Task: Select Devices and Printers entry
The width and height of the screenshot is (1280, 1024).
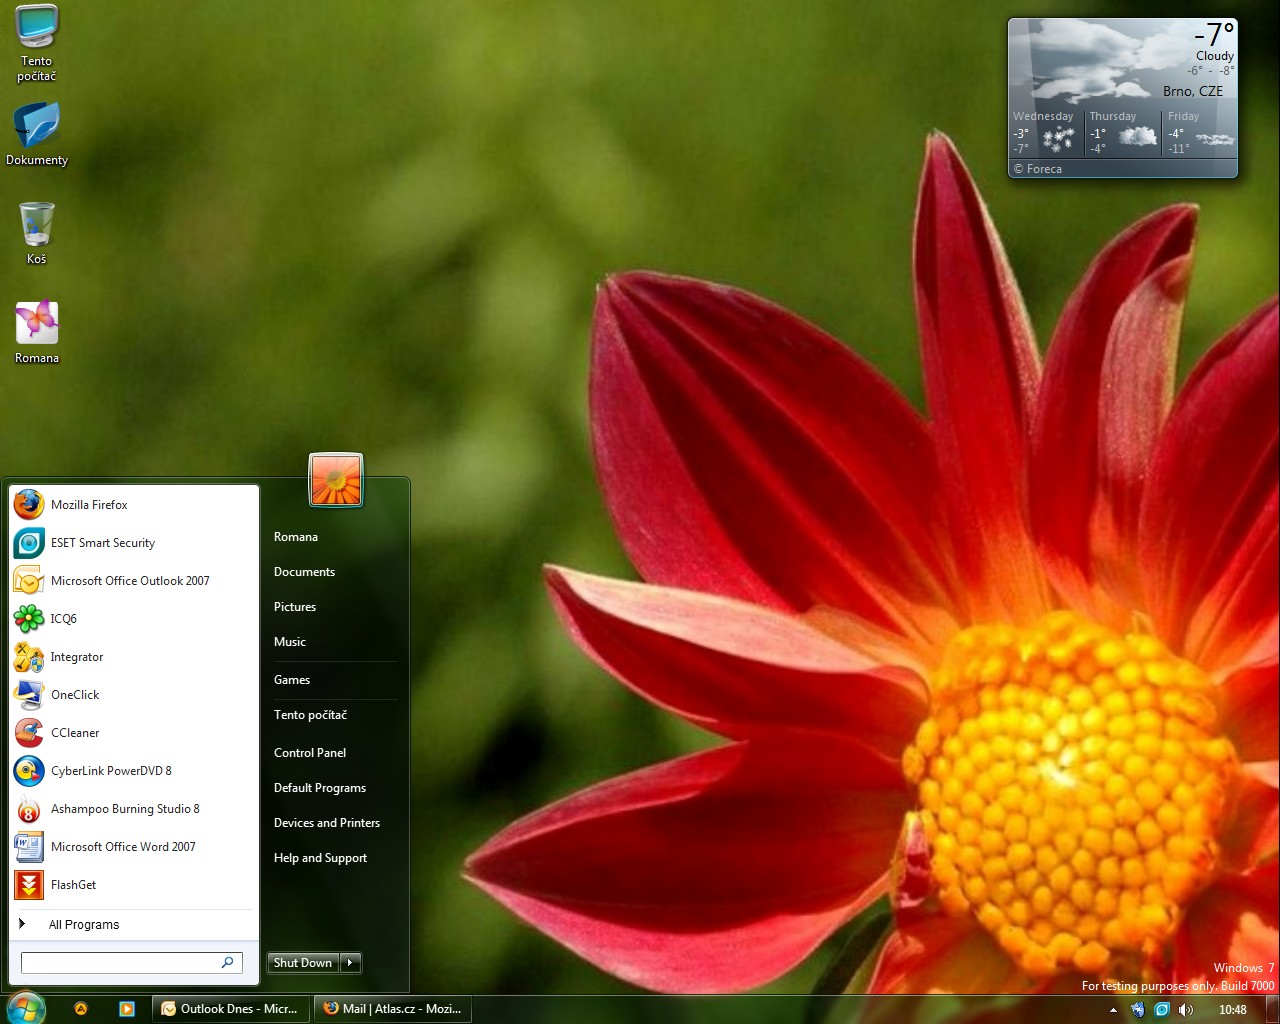Action: coord(327,823)
